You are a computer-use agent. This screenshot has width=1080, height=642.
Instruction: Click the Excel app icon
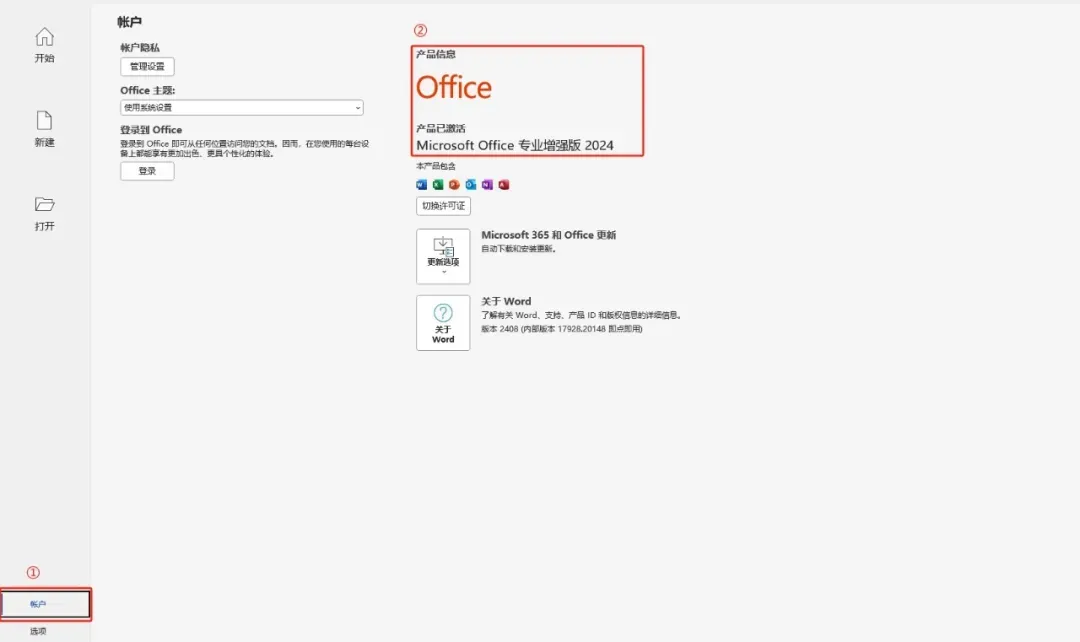[438, 185]
